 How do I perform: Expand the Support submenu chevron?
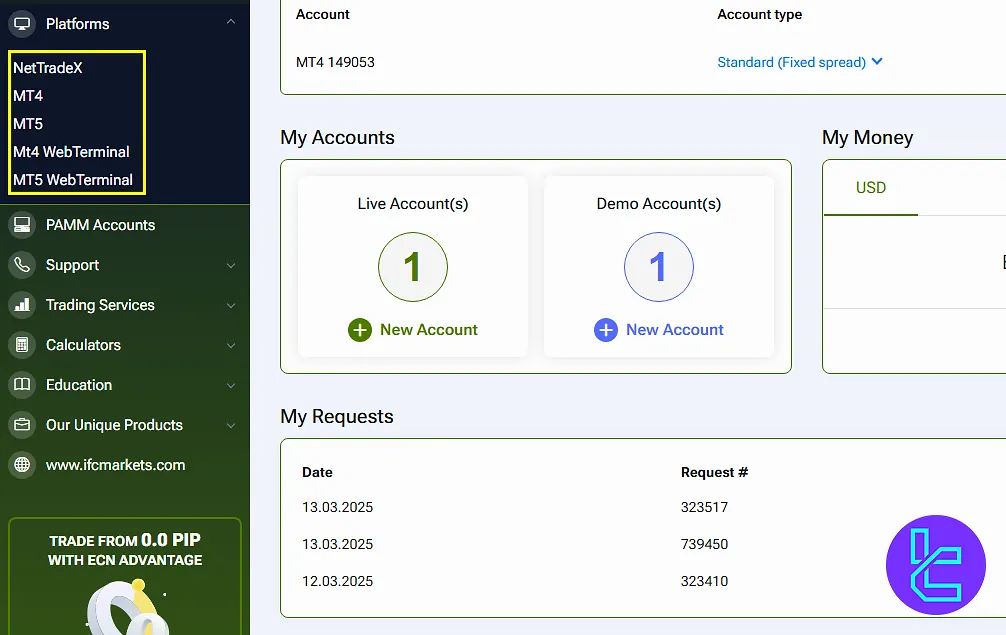point(231,266)
